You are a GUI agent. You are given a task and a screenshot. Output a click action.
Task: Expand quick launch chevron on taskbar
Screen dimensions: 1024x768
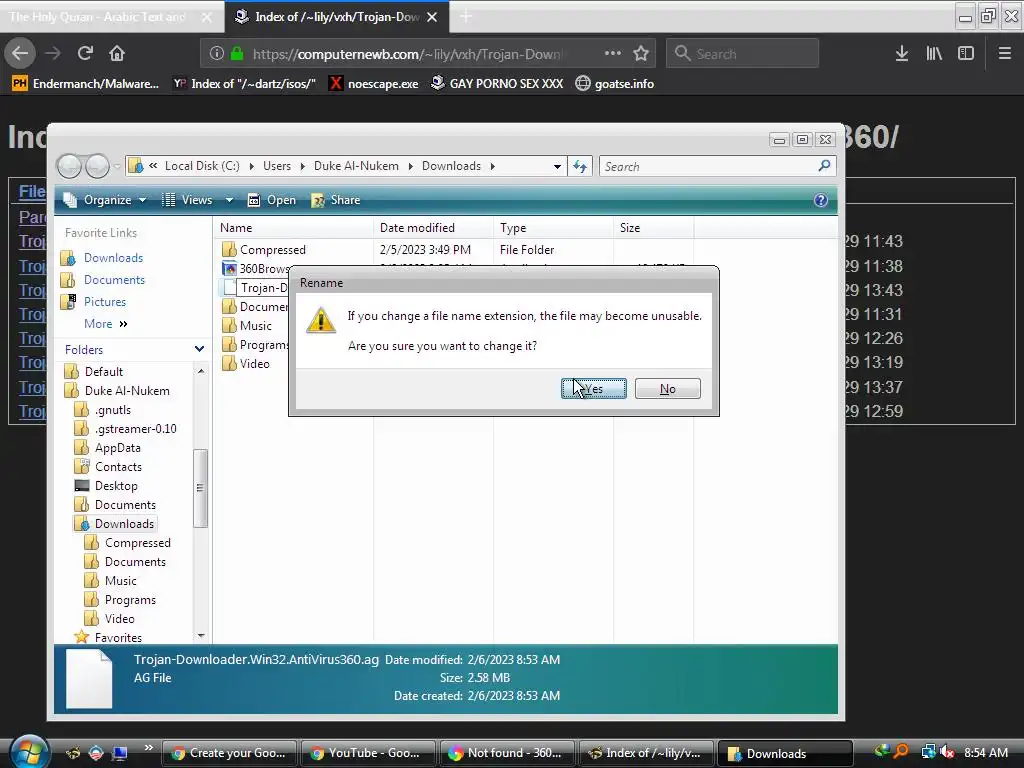coord(148,748)
